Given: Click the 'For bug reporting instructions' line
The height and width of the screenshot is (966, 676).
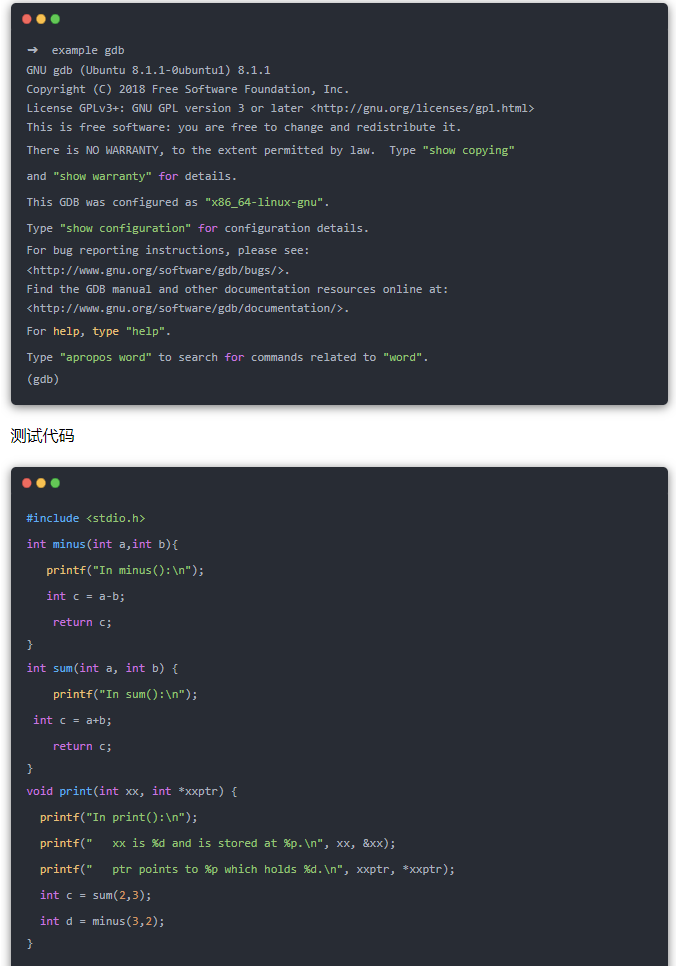Looking at the screenshot, I should (x=168, y=250).
